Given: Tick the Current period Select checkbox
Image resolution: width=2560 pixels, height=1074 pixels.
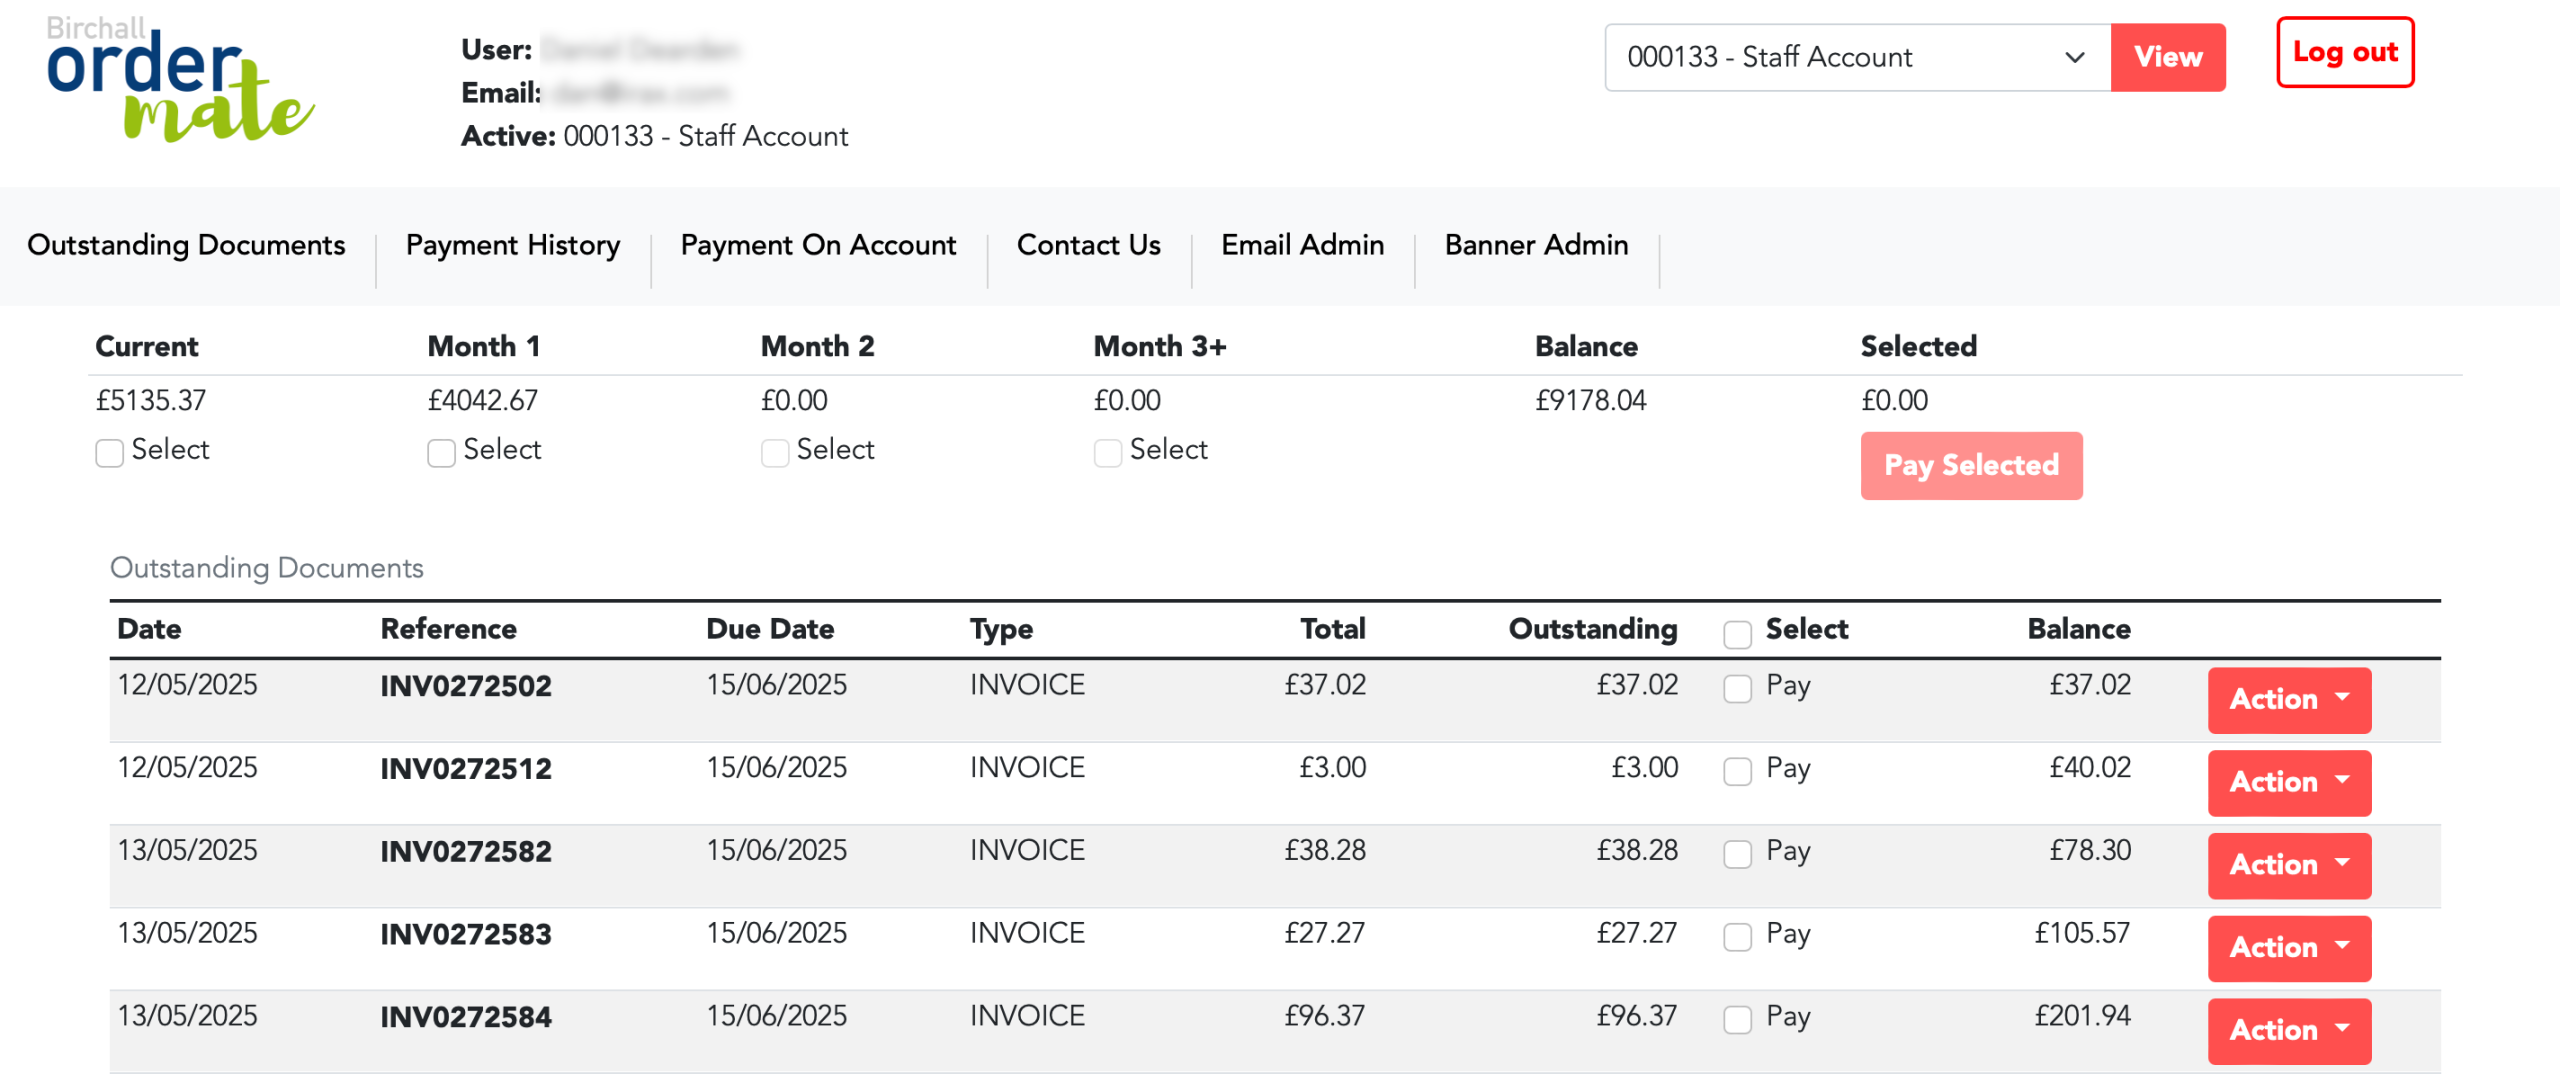Looking at the screenshot, I should pos(109,453).
